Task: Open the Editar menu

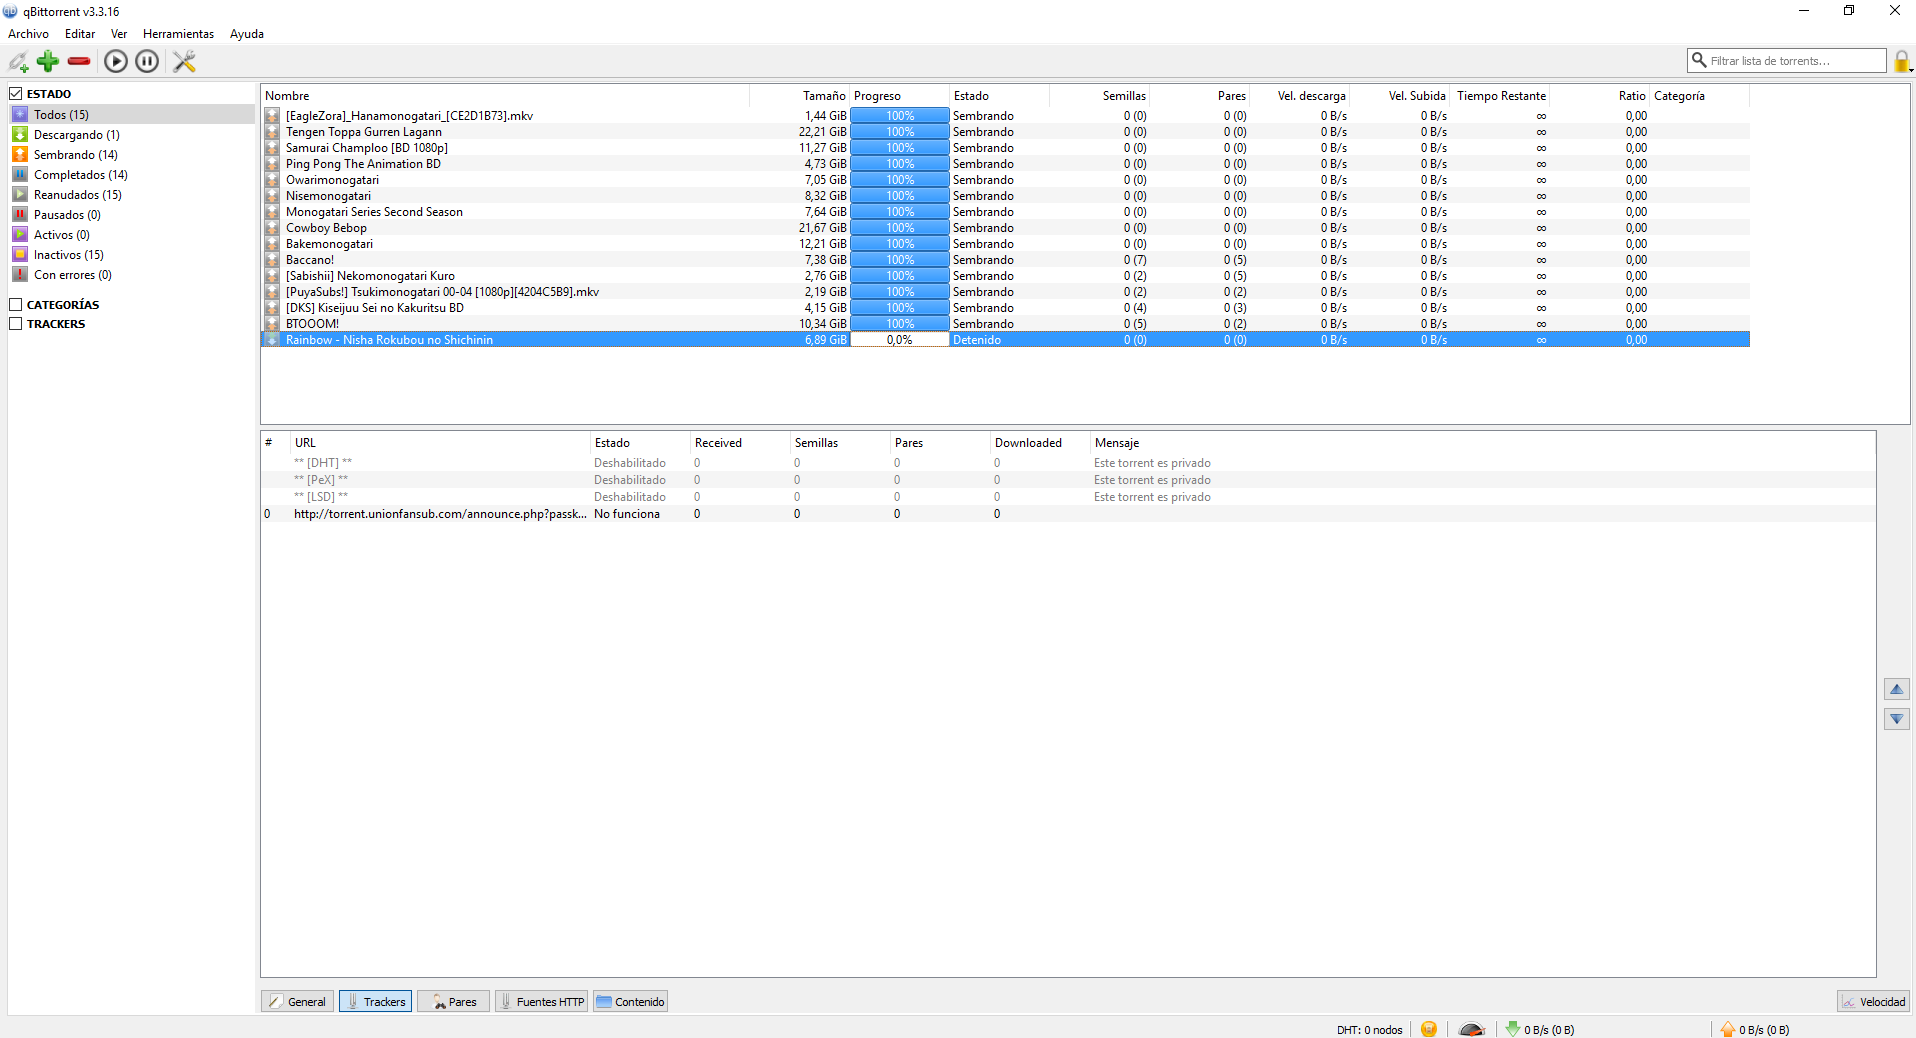Action: (80, 34)
